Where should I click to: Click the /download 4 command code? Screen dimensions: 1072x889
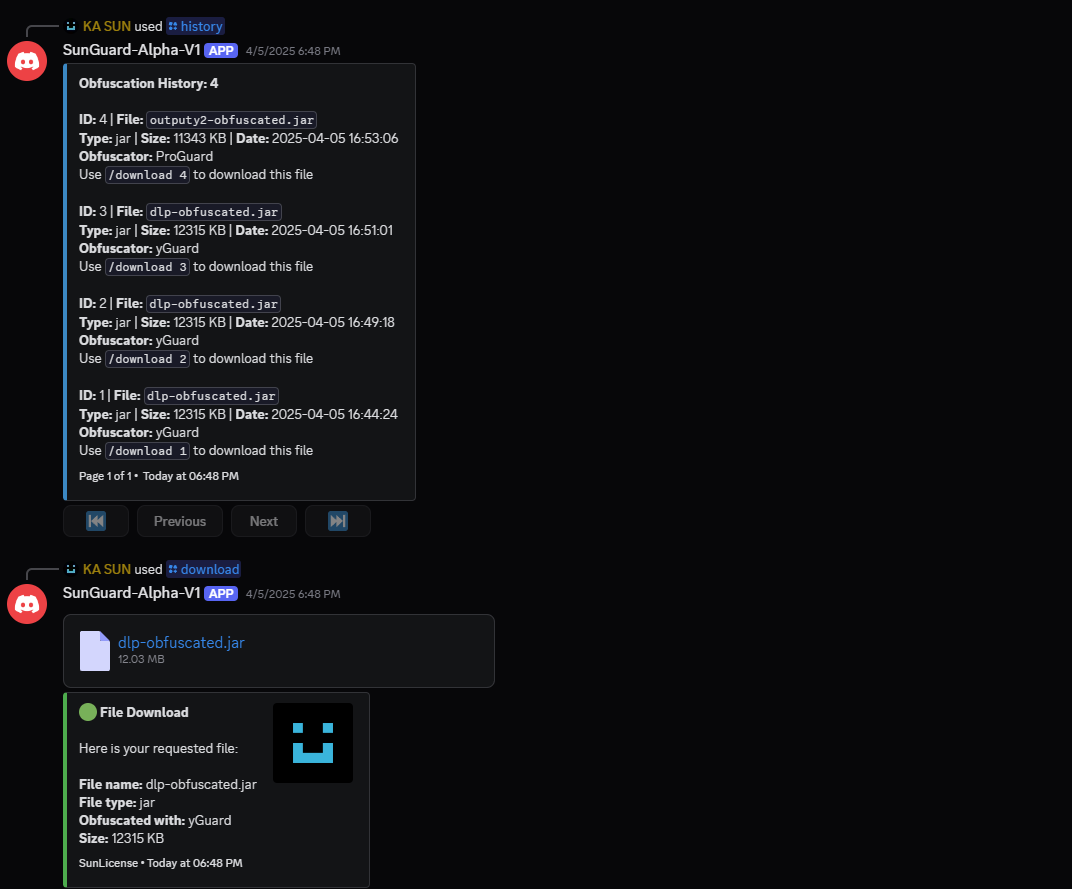(x=148, y=174)
